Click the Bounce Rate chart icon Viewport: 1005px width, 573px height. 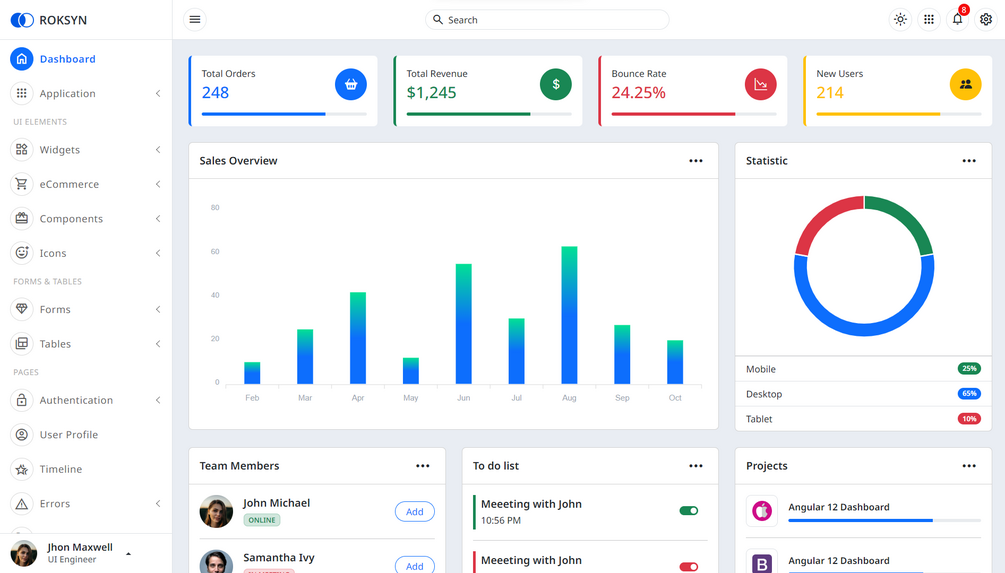(761, 84)
